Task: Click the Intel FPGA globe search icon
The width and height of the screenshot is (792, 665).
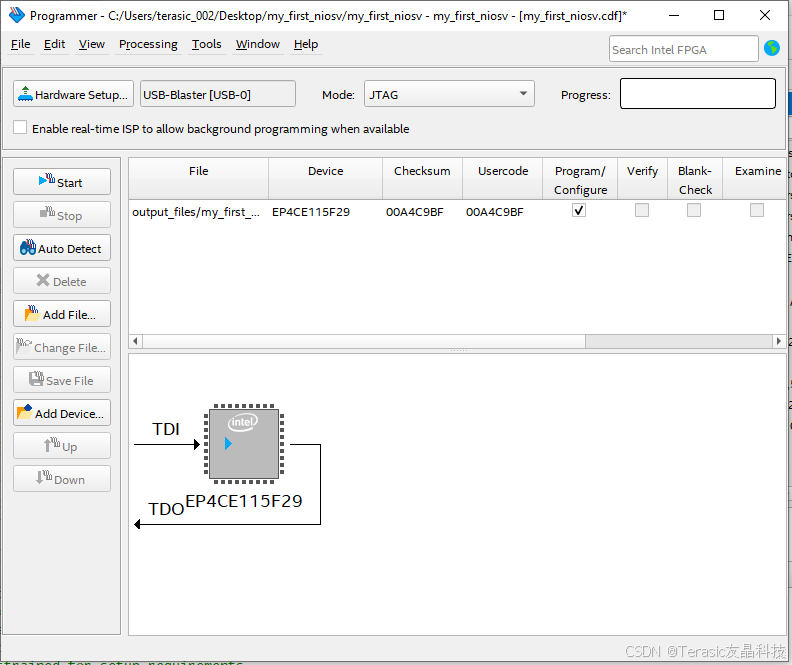Action: pyautogui.click(x=772, y=48)
